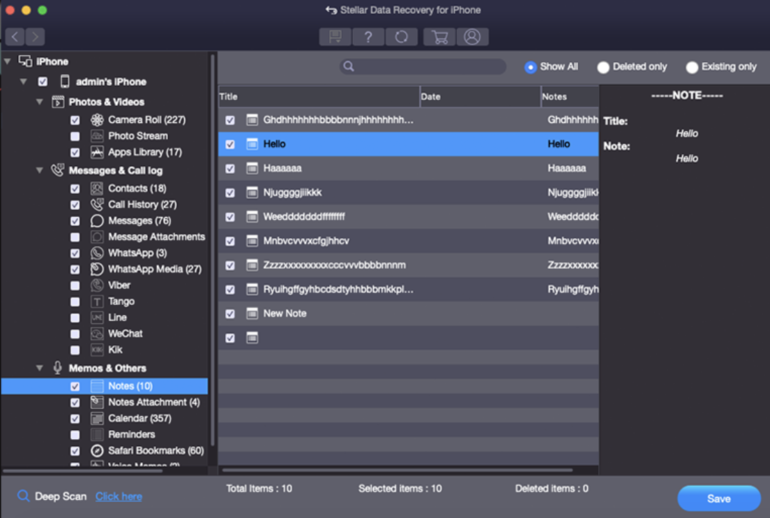Check the Viber checkbox

(x=75, y=285)
